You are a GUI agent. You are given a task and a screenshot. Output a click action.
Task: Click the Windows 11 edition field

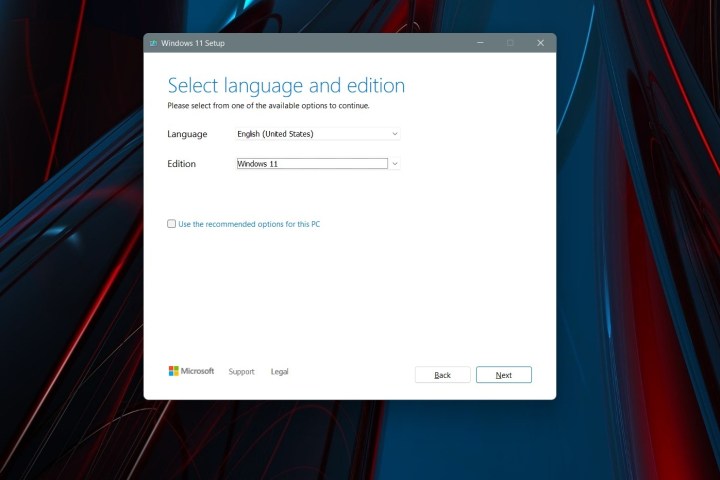[312, 164]
